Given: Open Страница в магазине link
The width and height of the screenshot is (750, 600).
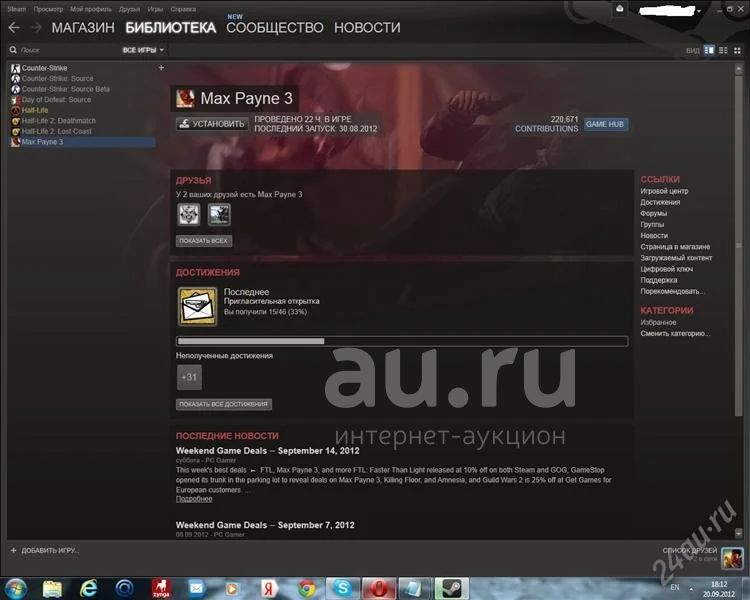Looking at the screenshot, I should click(x=675, y=246).
